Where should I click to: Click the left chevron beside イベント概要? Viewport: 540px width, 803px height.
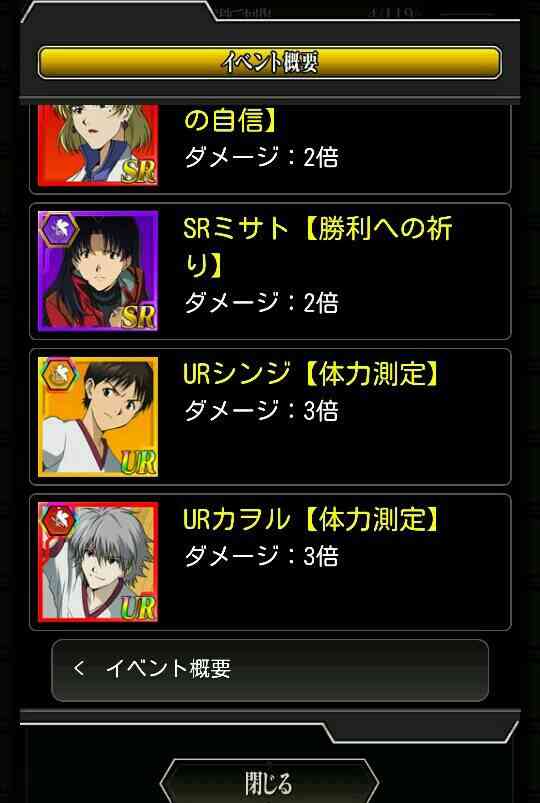[x=78, y=668]
